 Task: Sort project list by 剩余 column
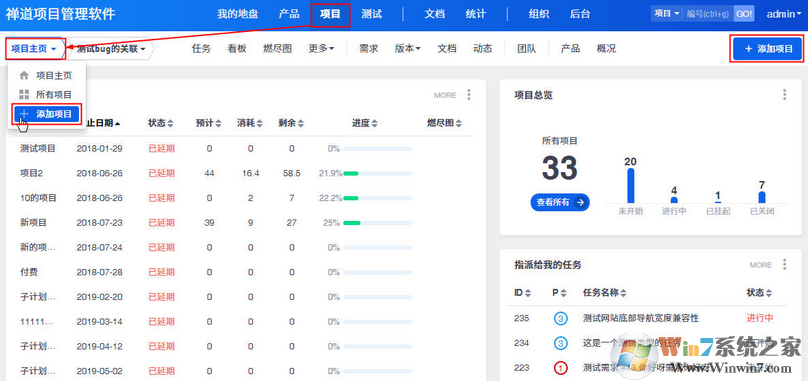(x=291, y=123)
